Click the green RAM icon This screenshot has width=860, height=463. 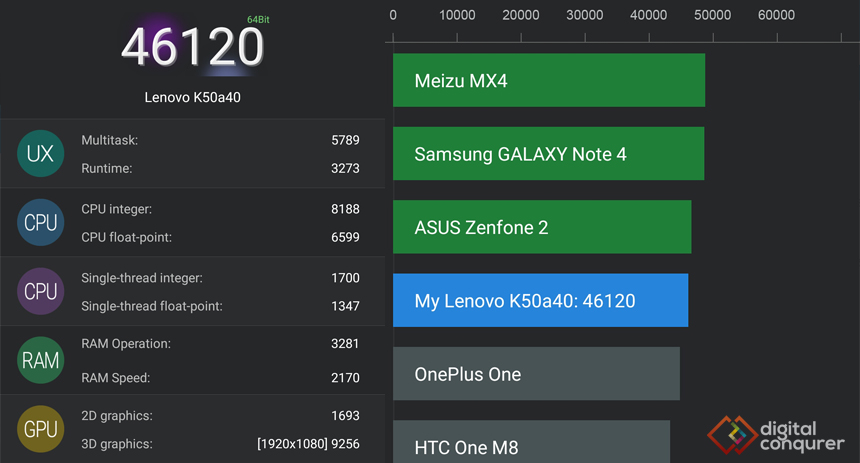tap(41, 360)
